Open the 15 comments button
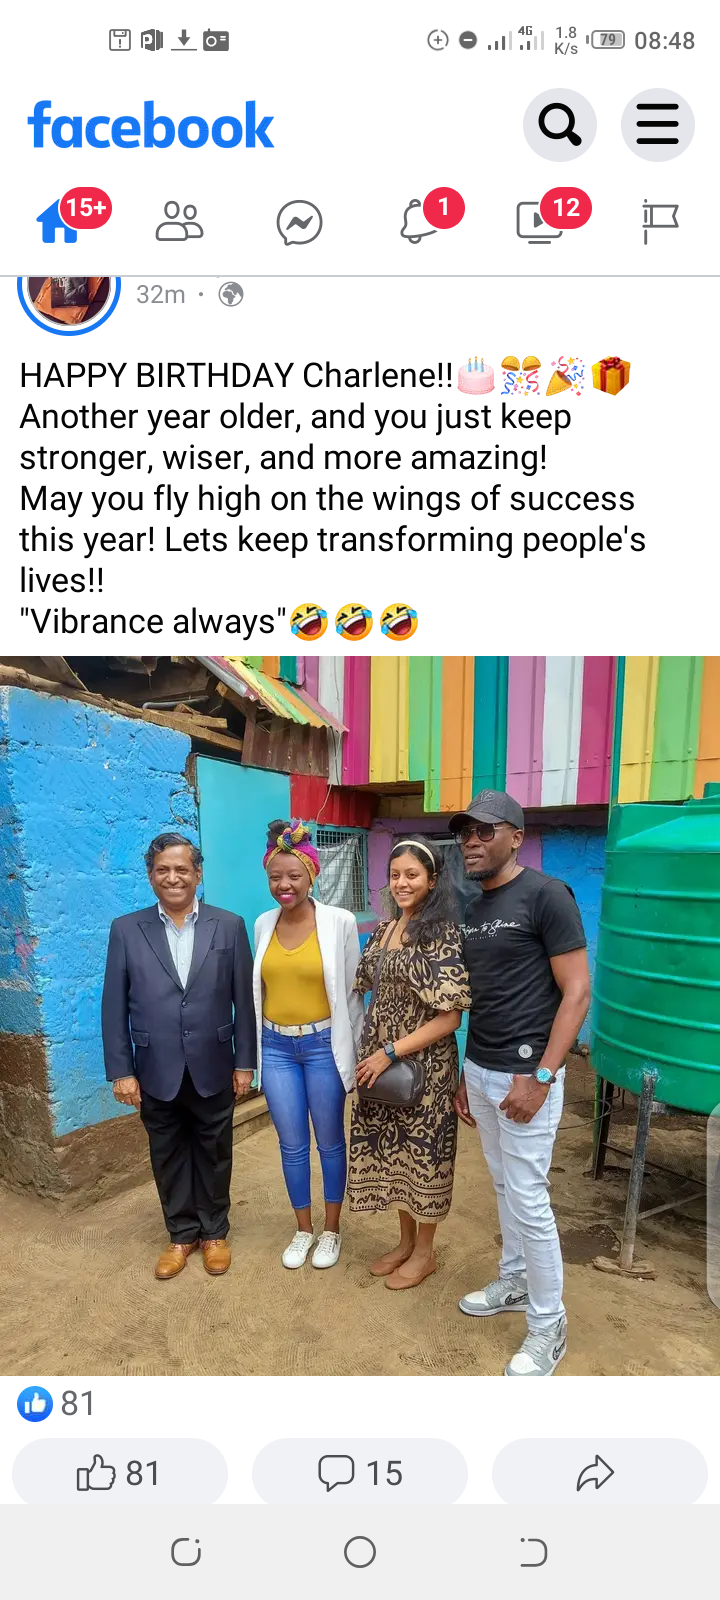720x1600 pixels. (360, 1473)
